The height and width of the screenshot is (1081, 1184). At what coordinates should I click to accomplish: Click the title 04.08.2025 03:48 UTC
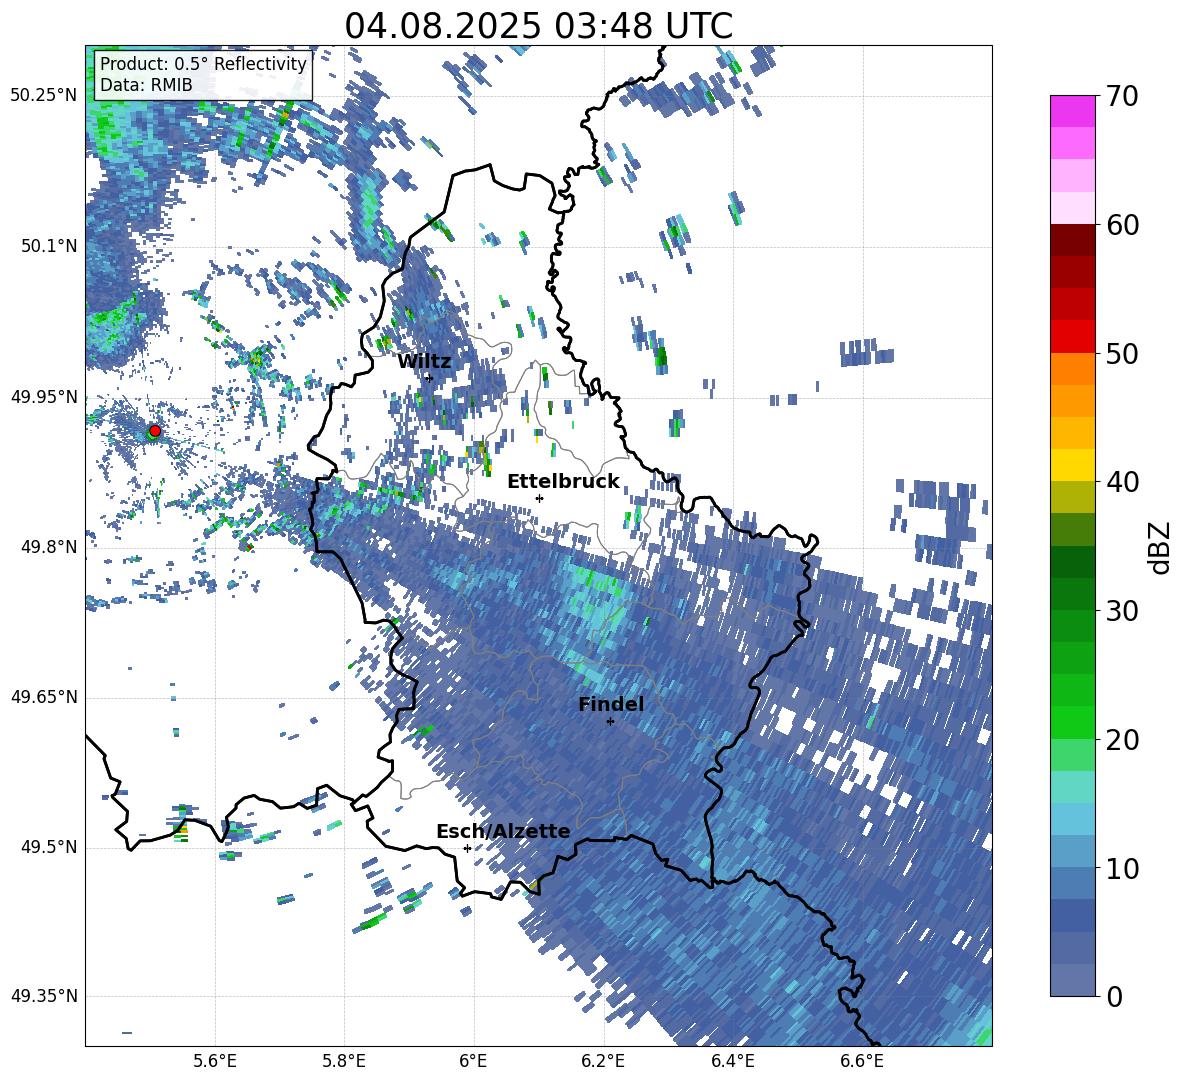click(538, 26)
